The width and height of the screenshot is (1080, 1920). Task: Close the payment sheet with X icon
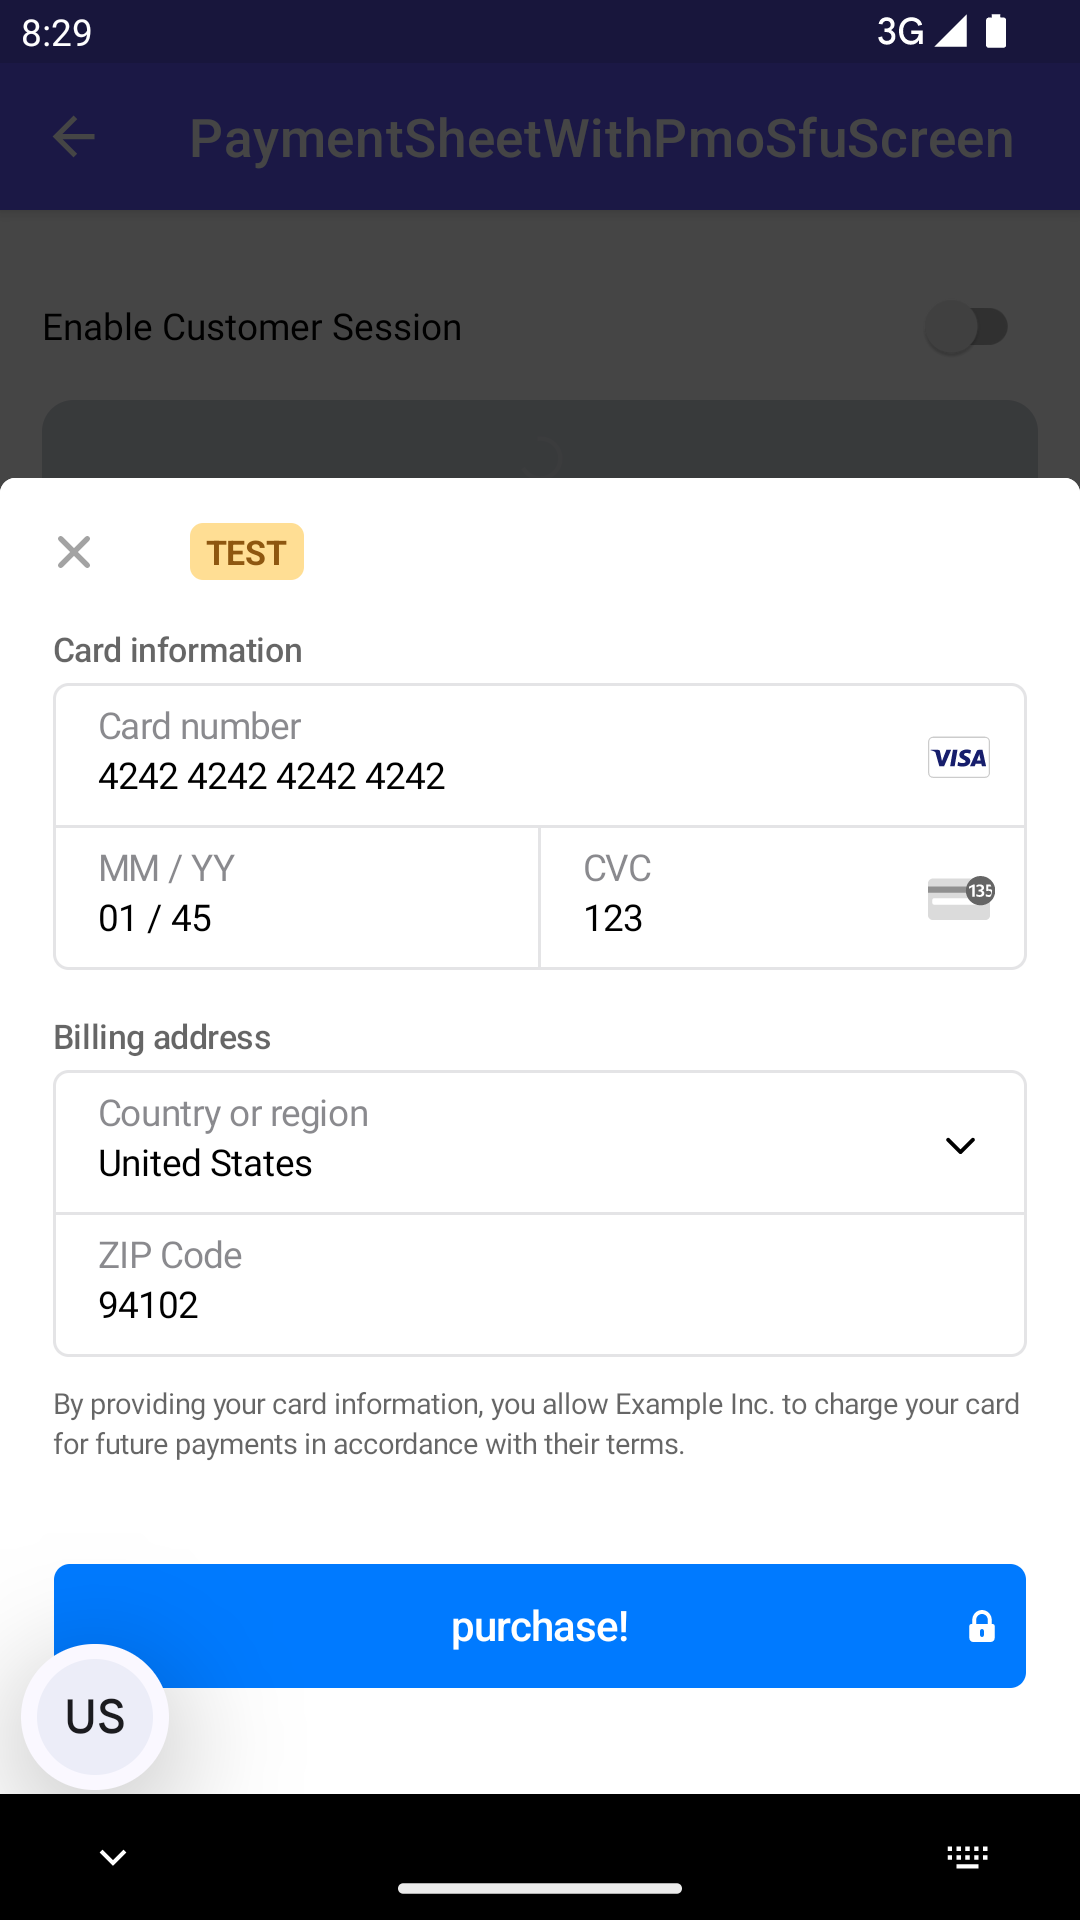(74, 552)
